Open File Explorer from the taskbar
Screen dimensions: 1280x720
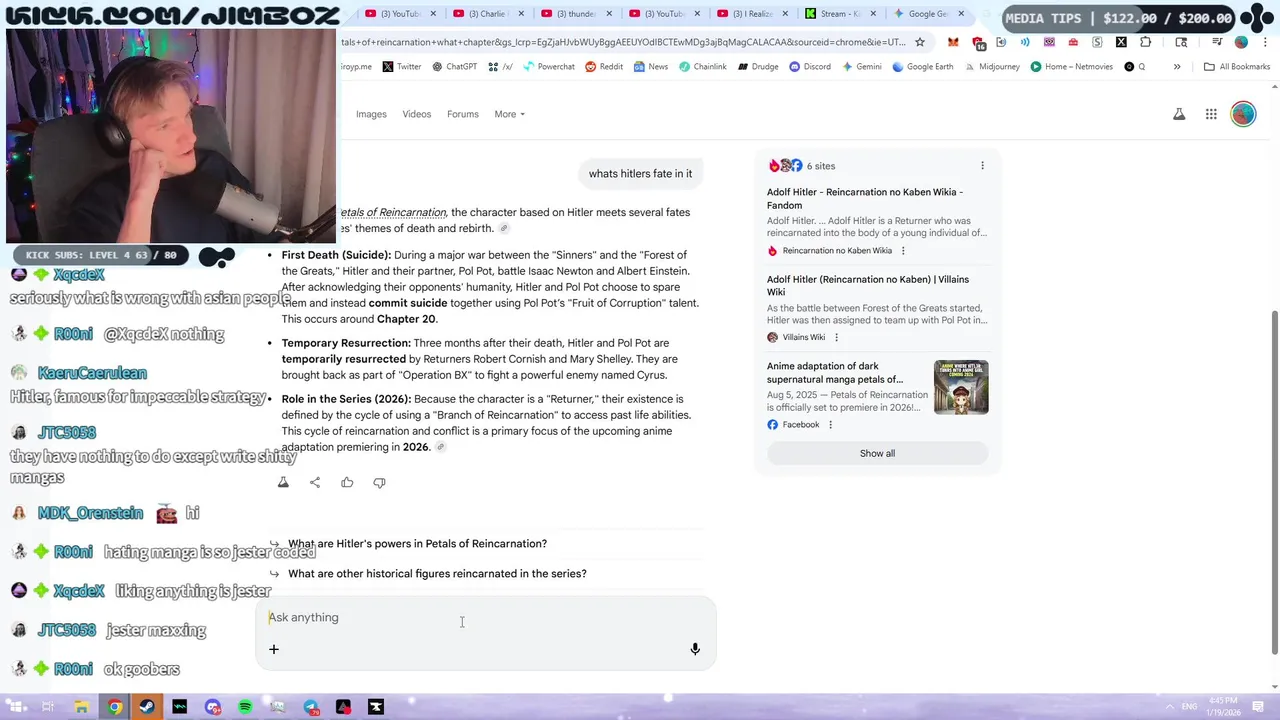(81, 707)
